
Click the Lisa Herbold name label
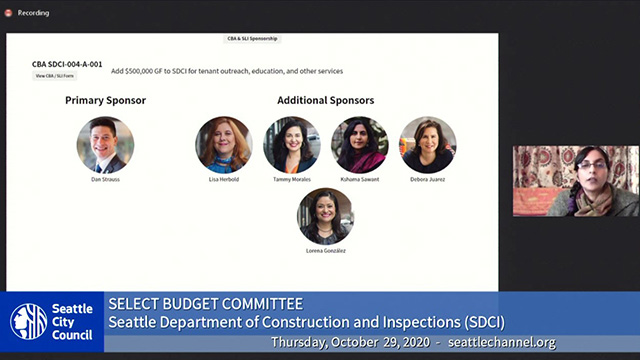pos(224,179)
